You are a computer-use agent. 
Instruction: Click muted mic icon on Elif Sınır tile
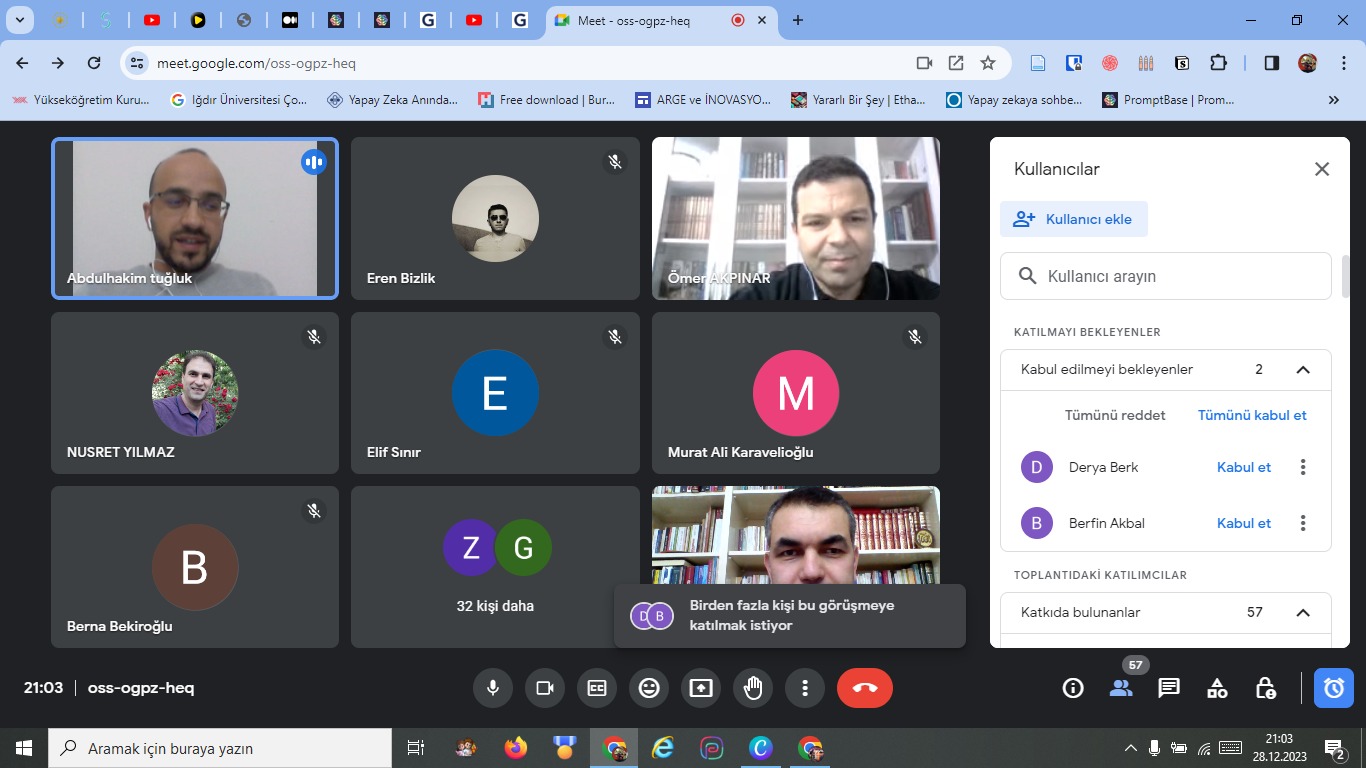click(x=615, y=337)
